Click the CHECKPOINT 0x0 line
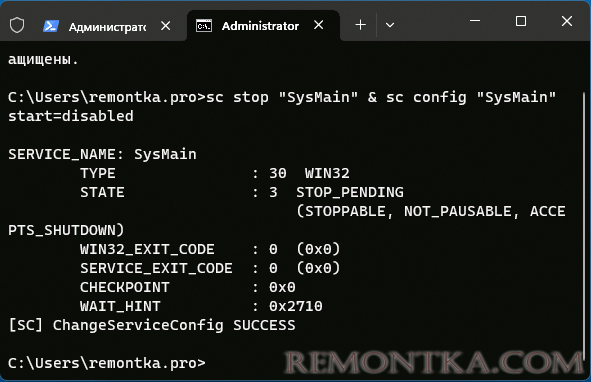 click(x=188, y=287)
